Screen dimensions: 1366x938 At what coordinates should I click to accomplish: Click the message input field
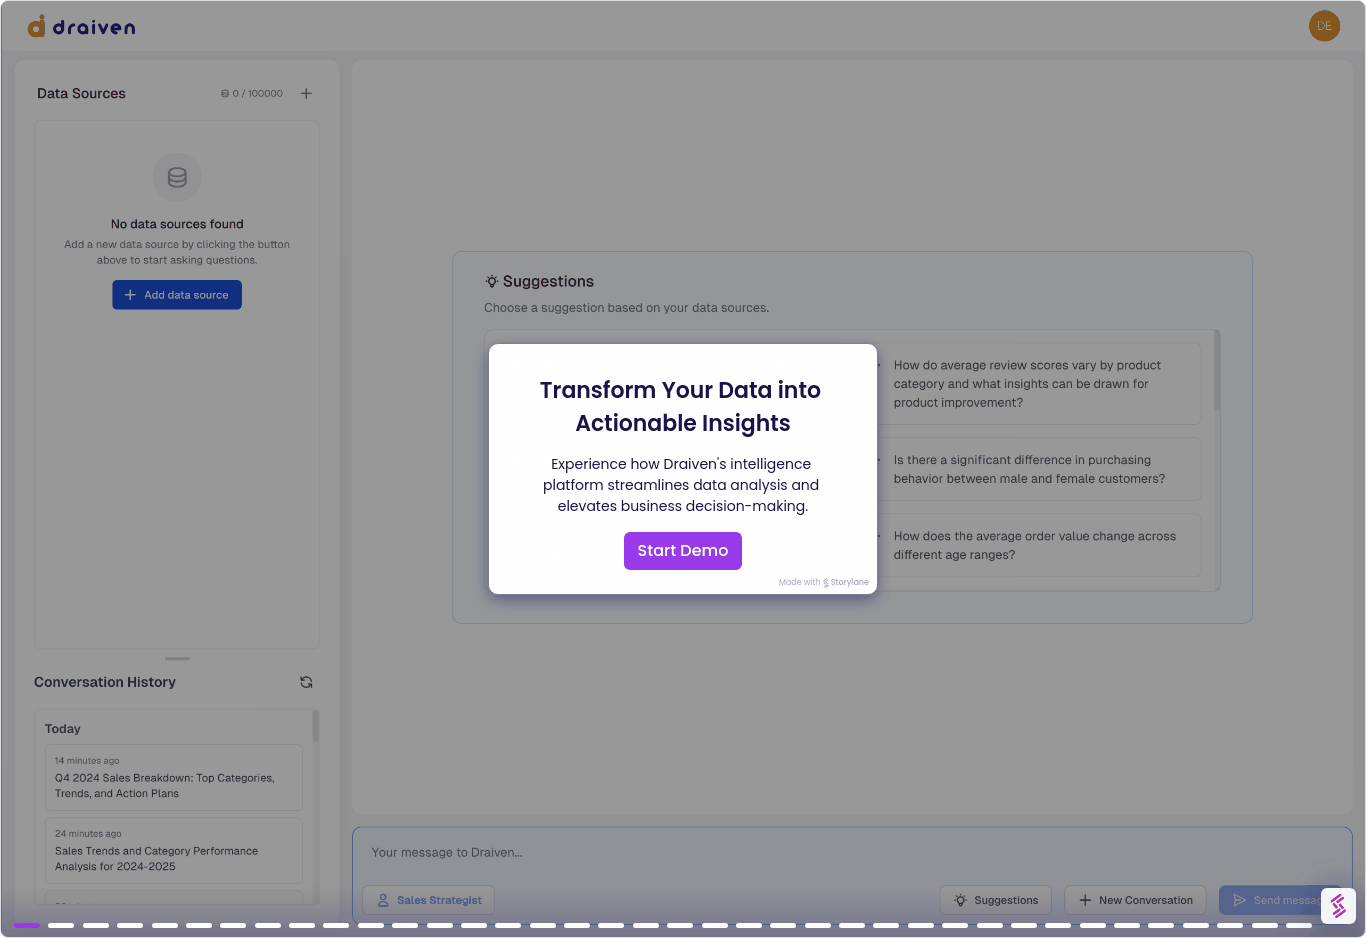(x=850, y=853)
